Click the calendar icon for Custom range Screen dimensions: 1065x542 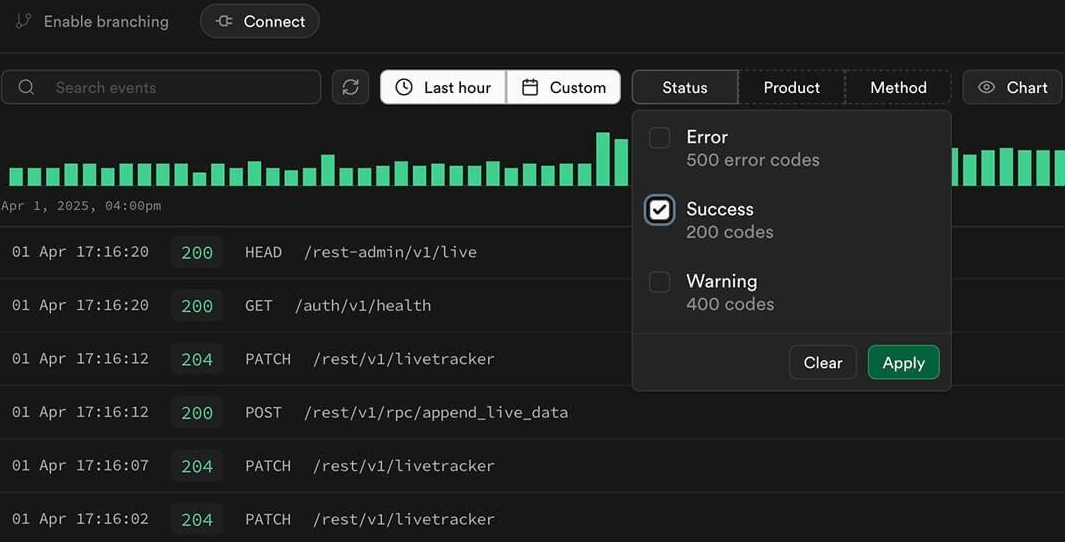pyautogui.click(x=530, y=87)
